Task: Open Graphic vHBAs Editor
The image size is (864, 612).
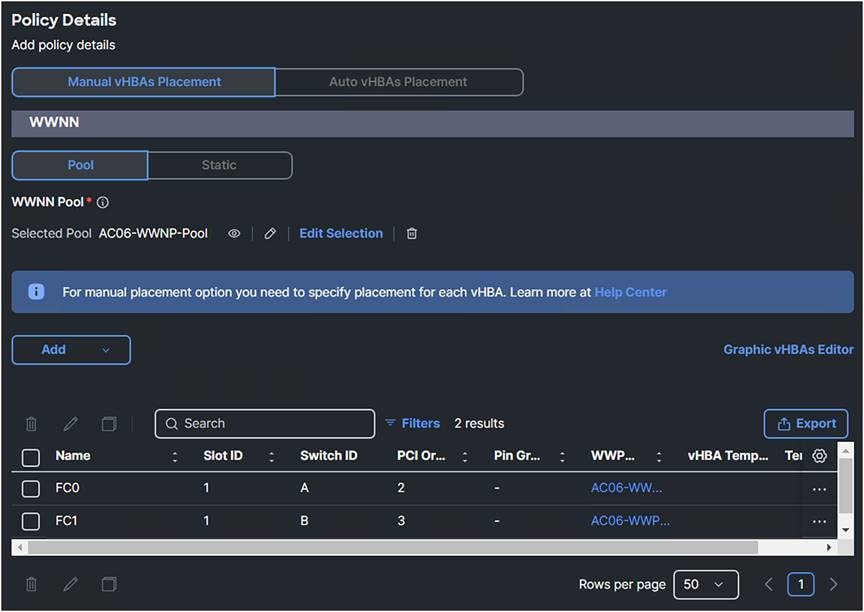Action: click(789, 350)
